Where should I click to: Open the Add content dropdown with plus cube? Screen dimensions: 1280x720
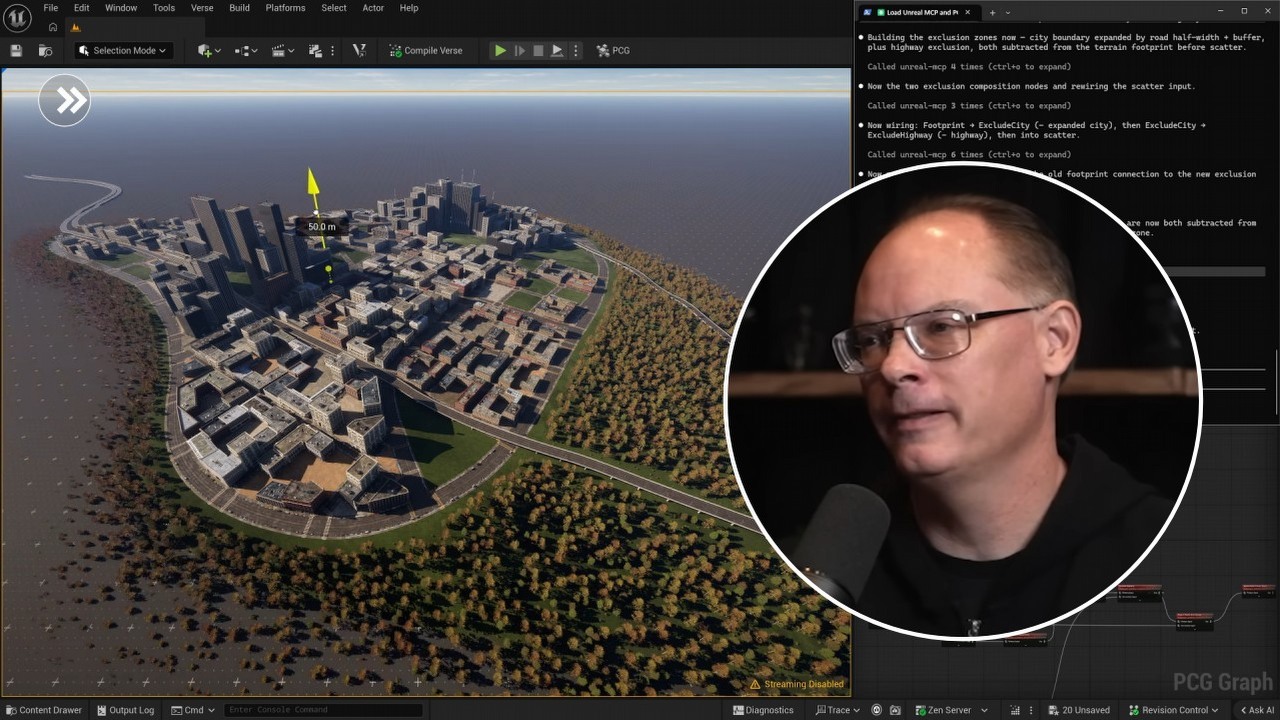209,50
